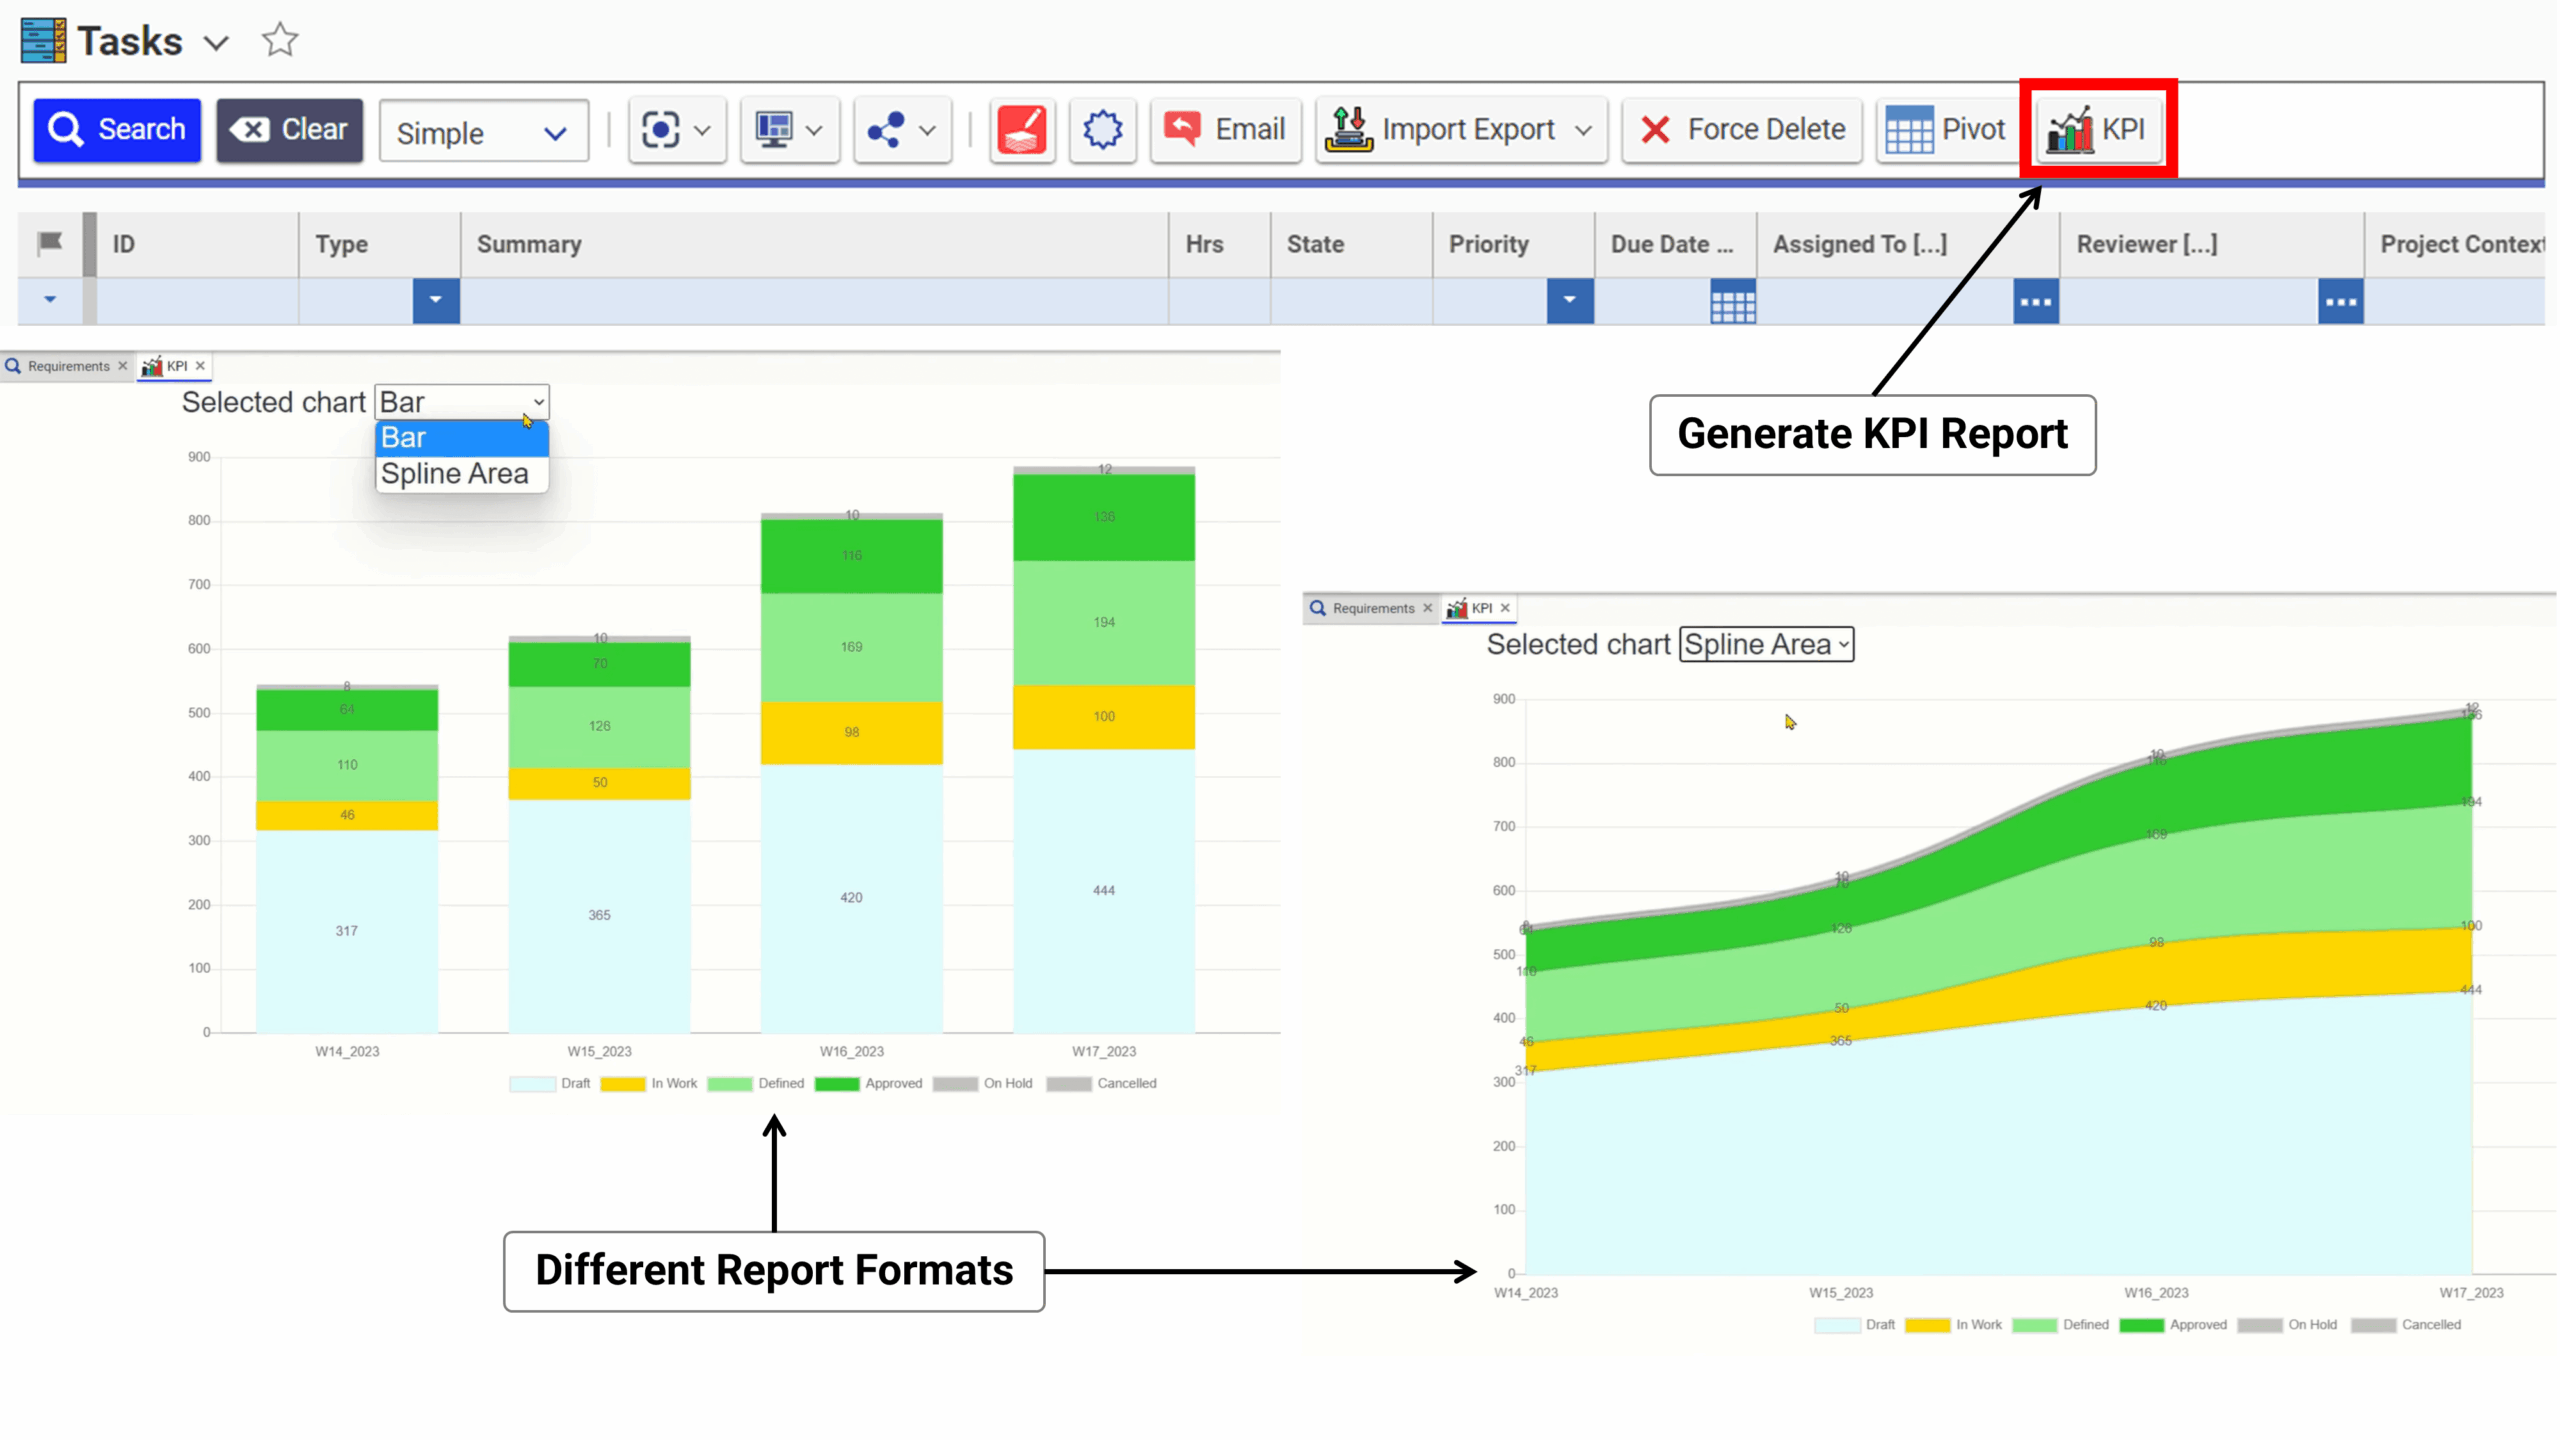Click the red eraser icon button
Screen dimensions: 2560x1440
pyautogui.click(x=1021, y=130)
